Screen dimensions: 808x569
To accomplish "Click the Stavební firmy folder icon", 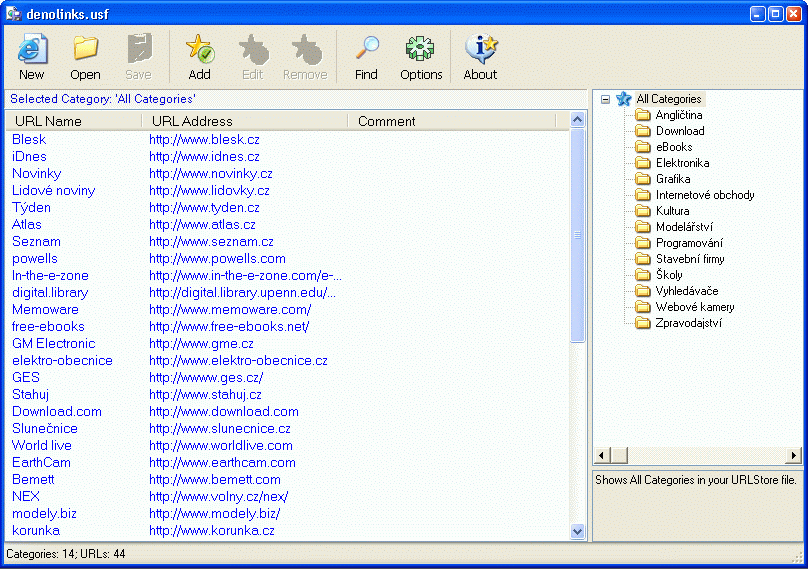I will click(x=643, y=258).
